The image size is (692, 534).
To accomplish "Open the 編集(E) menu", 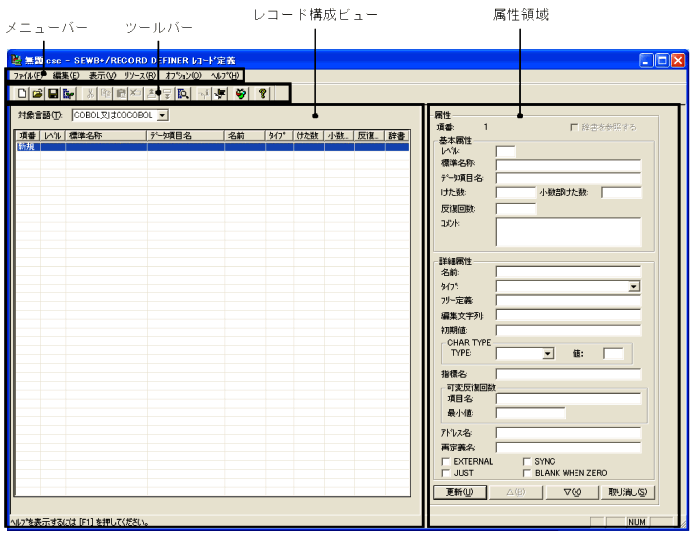I will [x=66, y=75].
